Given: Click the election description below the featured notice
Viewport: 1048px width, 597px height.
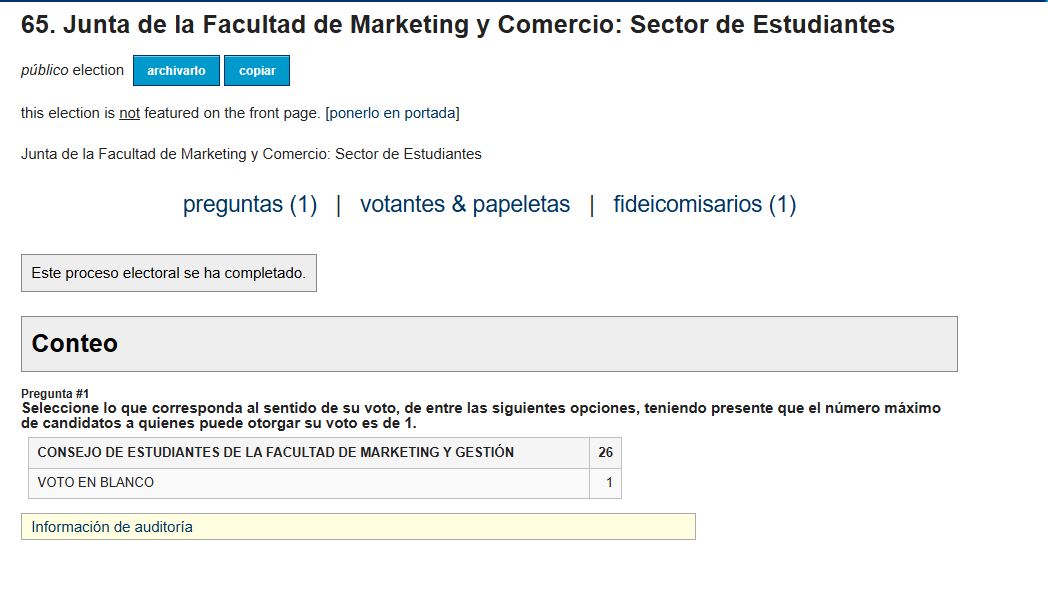Looking at the screenshot, I should pyautogui.click(x=251, y=154).
